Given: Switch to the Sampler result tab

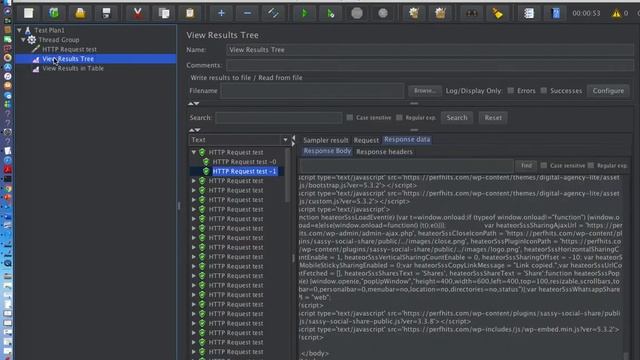Looking at the screenshot, I should point(326,140).
